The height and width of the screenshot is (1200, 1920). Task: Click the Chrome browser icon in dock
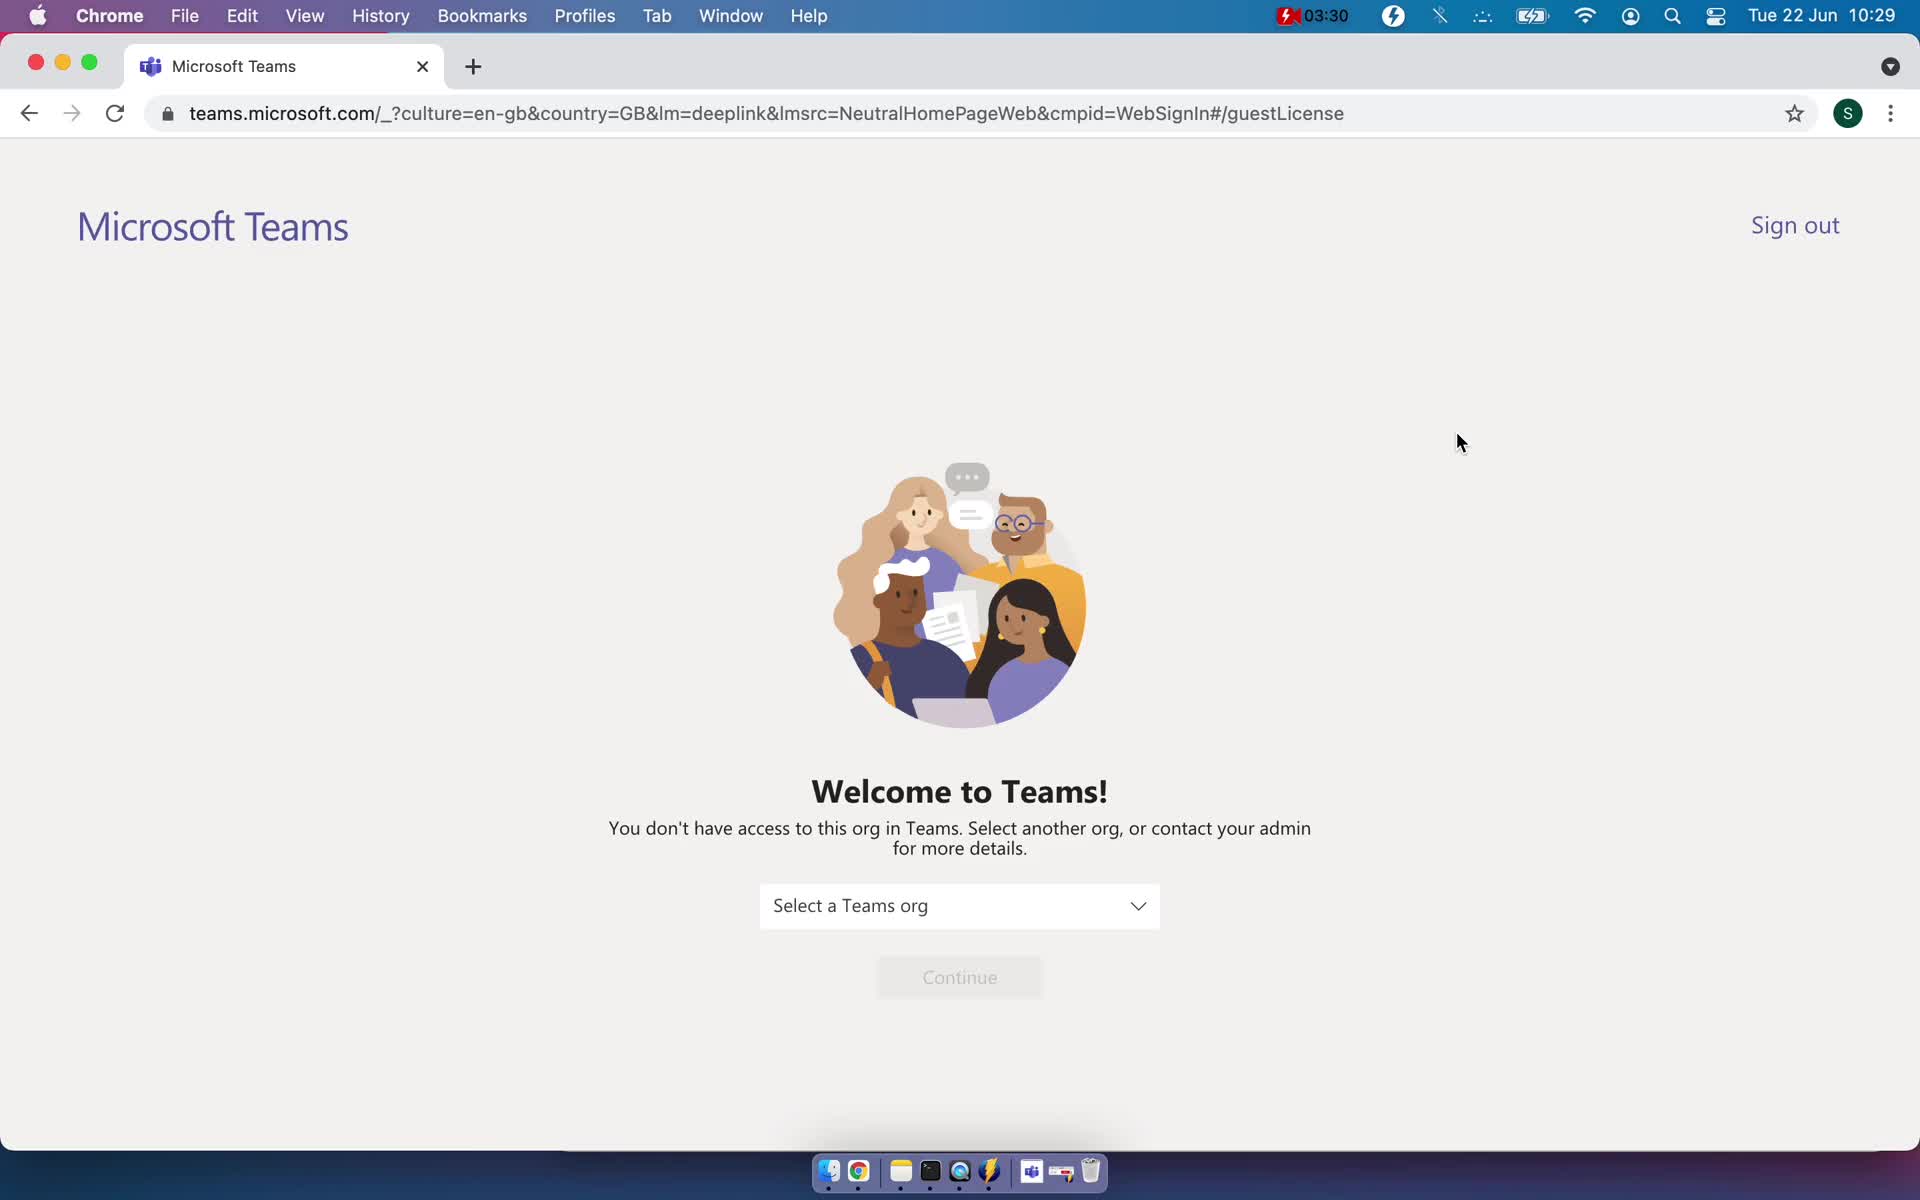coord(858,1171)
